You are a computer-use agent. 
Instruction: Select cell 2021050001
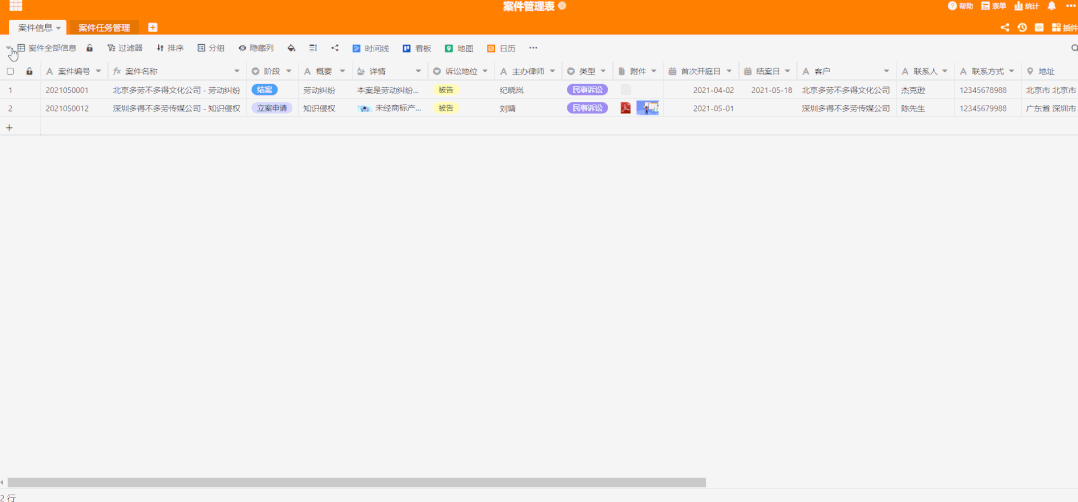pyautogui.click(x=74, y=90)
